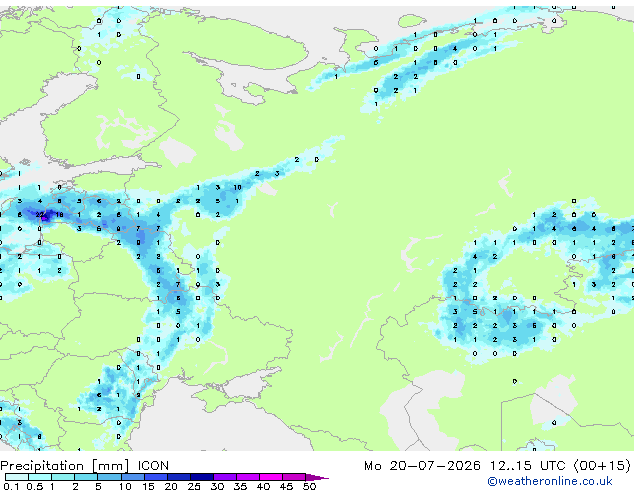Click the 20–25 mm dark blue legend box

click(179, 477)
